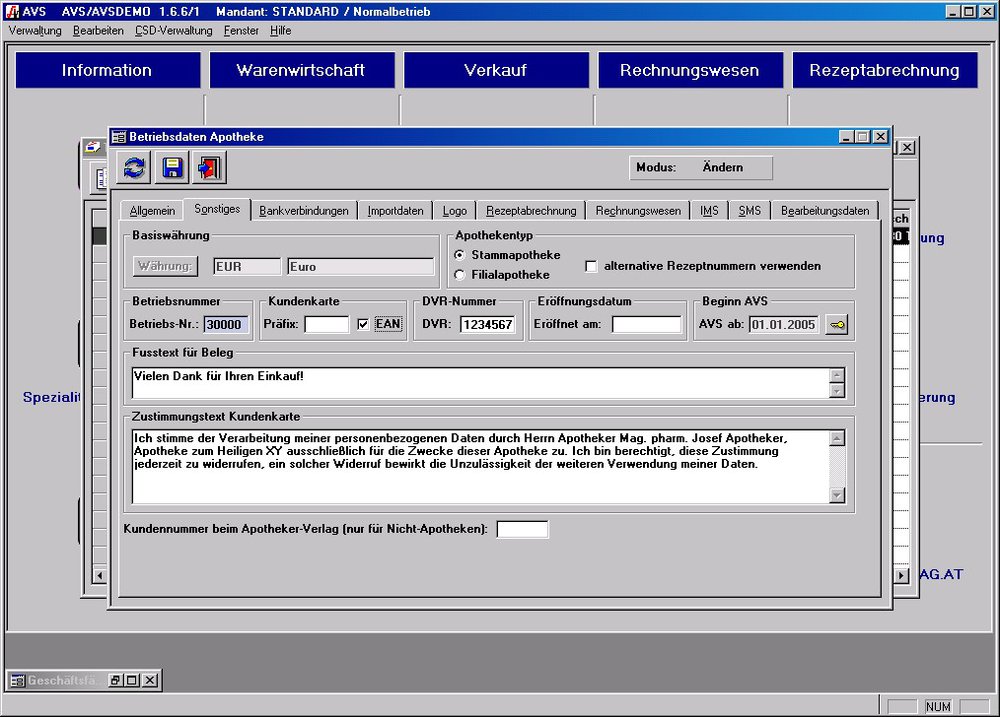Enable alternative Rezeptnummern verwenden checkbox

tap(591, 266)
